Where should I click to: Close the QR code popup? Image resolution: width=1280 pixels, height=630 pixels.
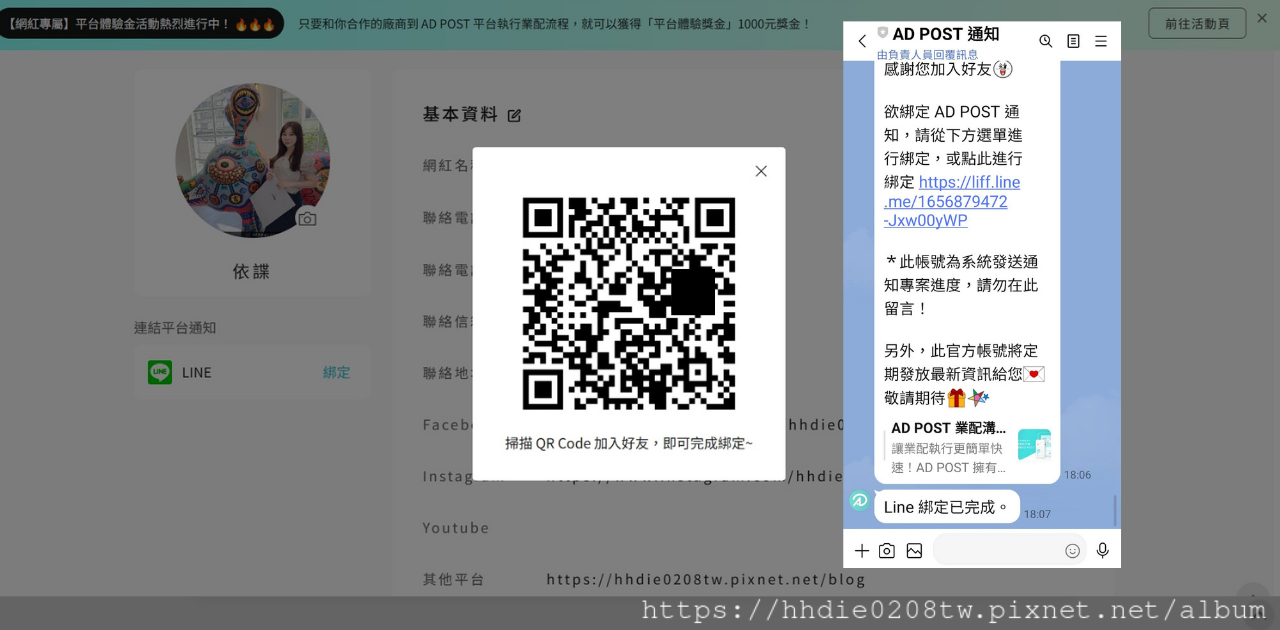[x=761, y=171]
